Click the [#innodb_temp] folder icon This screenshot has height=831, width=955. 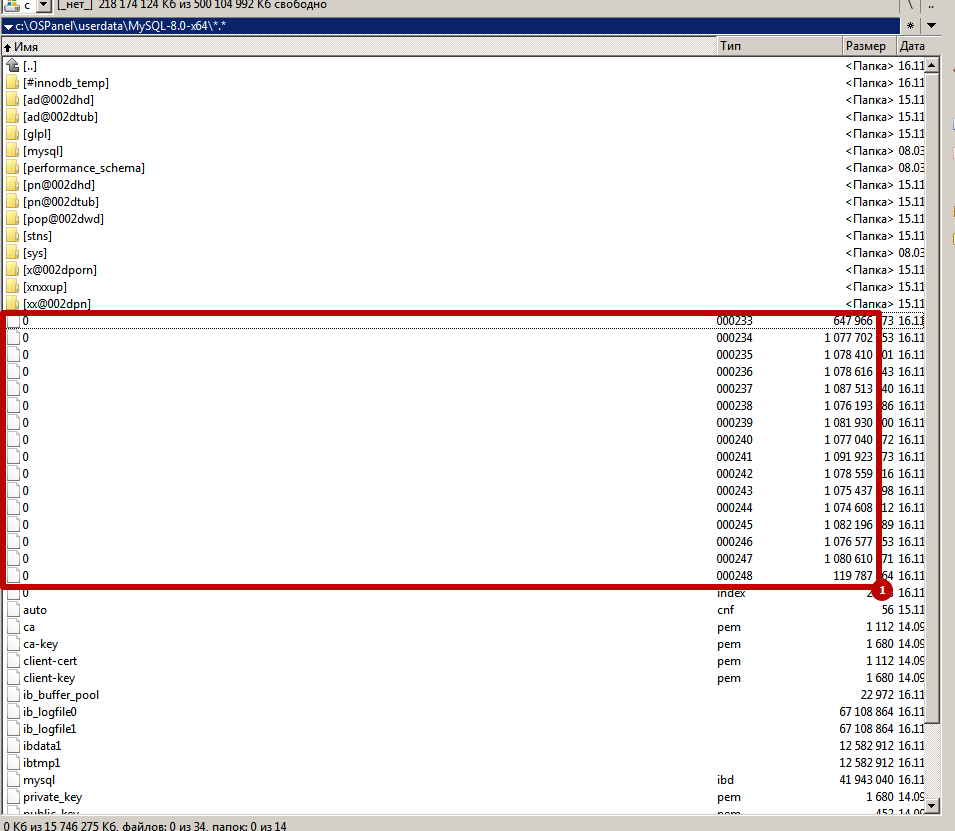coord(13,82)
